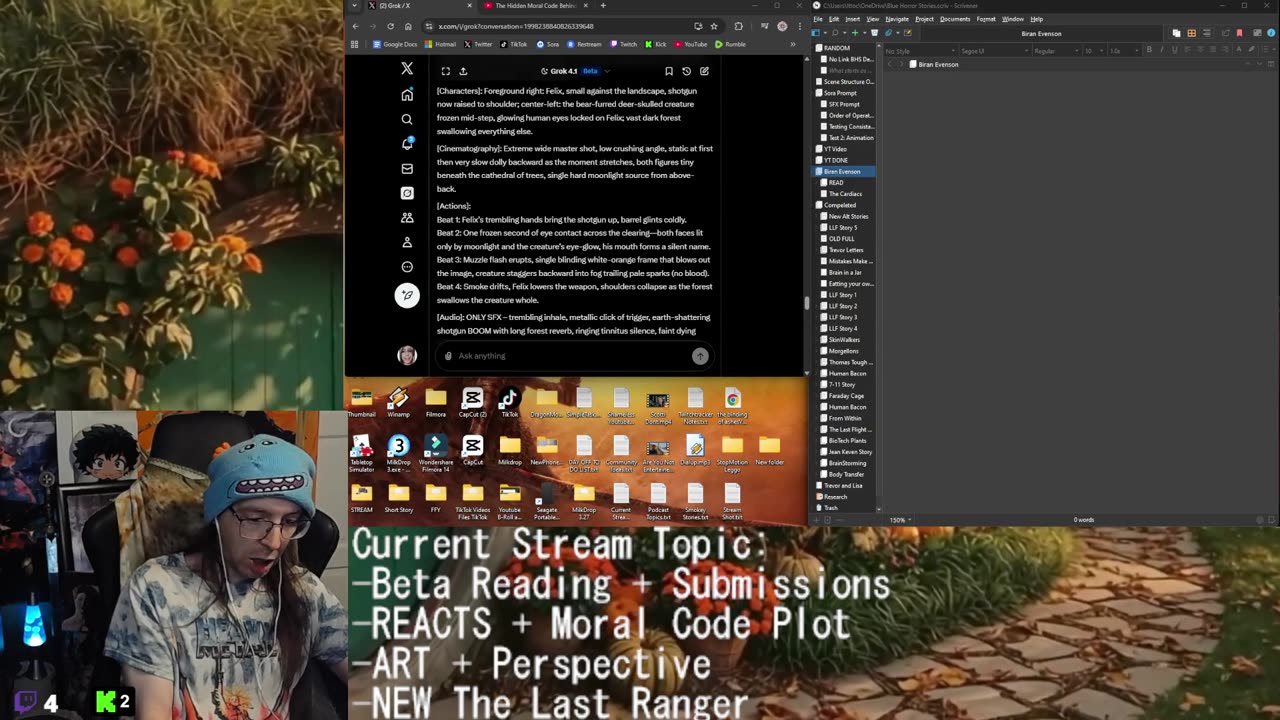Open Scrivener Format menu
Image resolution: width=1280 pixels, height=720 pixels.
[x=986, y=19]
